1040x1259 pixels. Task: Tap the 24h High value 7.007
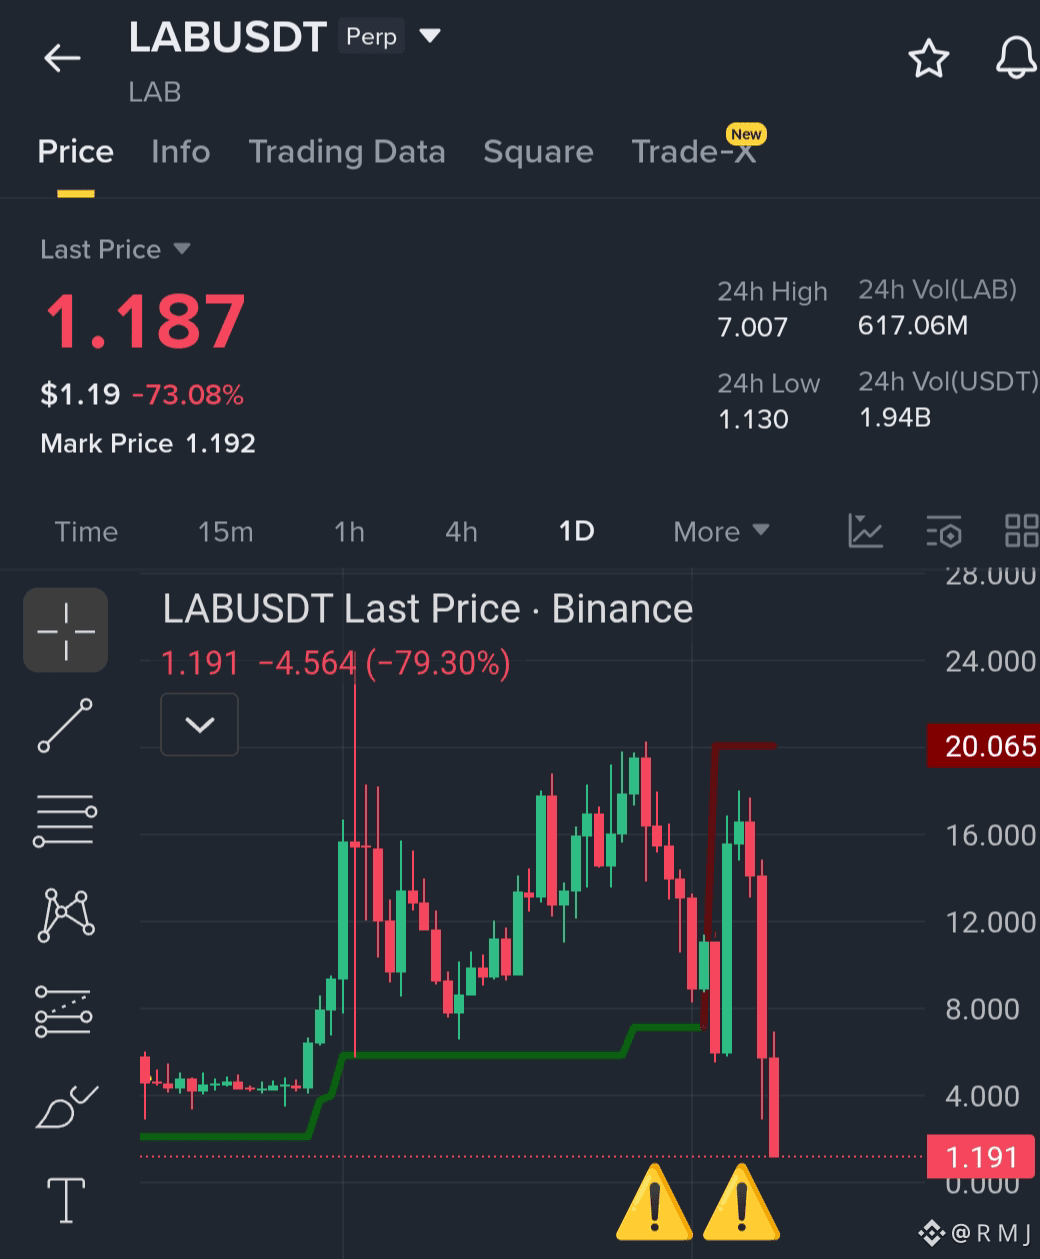coord(753,327)
